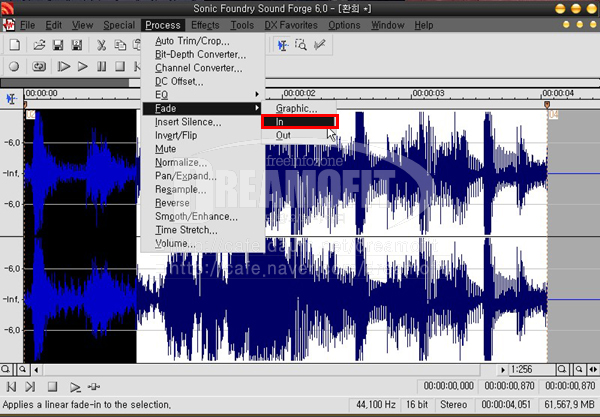This screenshot has width=600, height=417.
Task: Click the Record button in transport bar
Action: coord(14,67)
